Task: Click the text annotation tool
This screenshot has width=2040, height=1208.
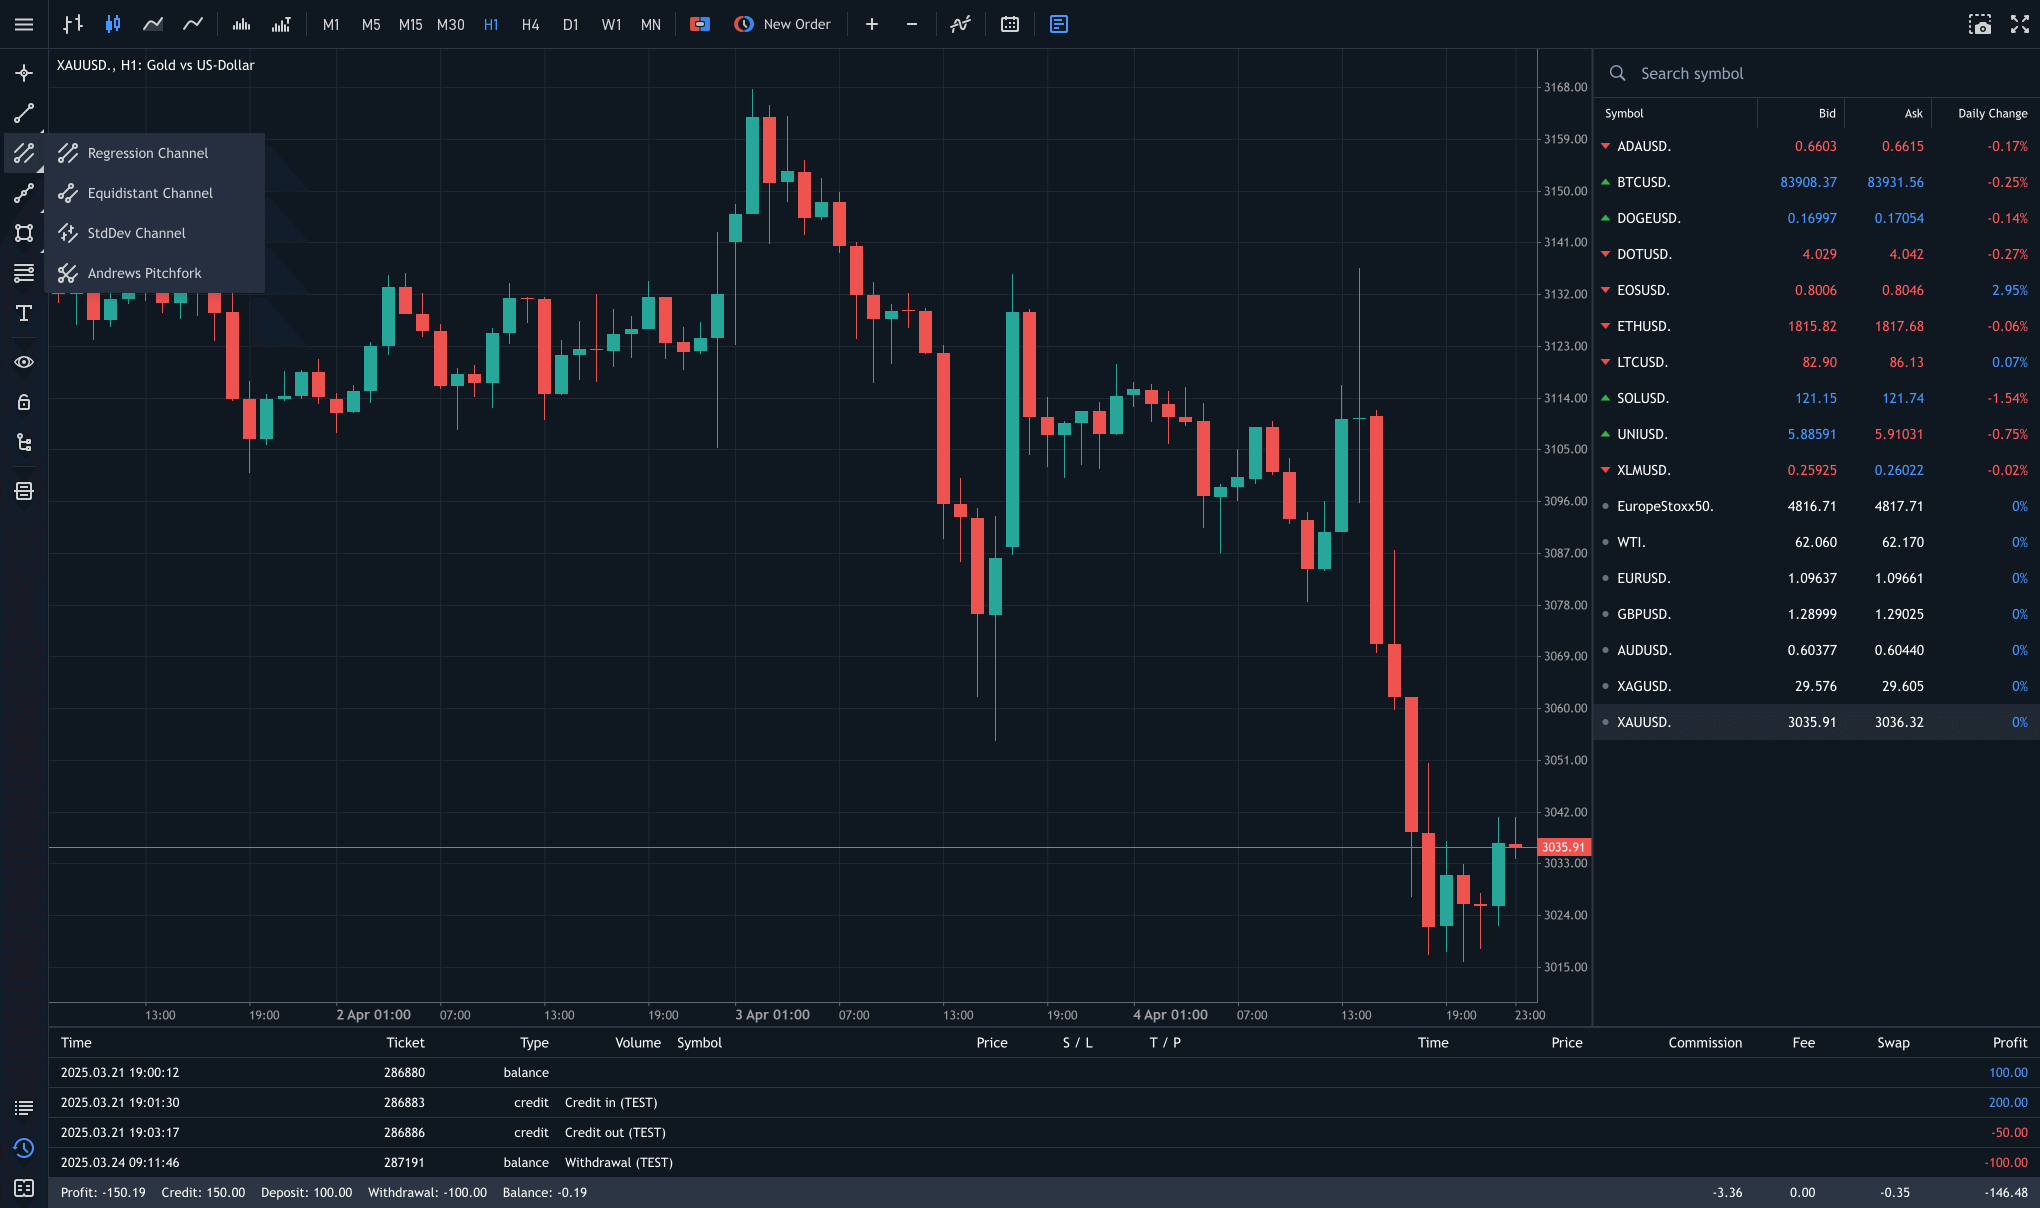Action: [x=24, y=314]
